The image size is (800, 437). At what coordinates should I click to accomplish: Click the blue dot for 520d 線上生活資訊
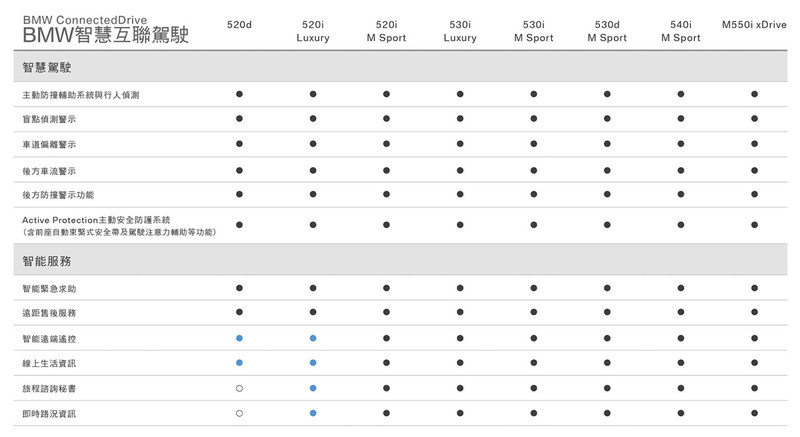click(239, 363)
